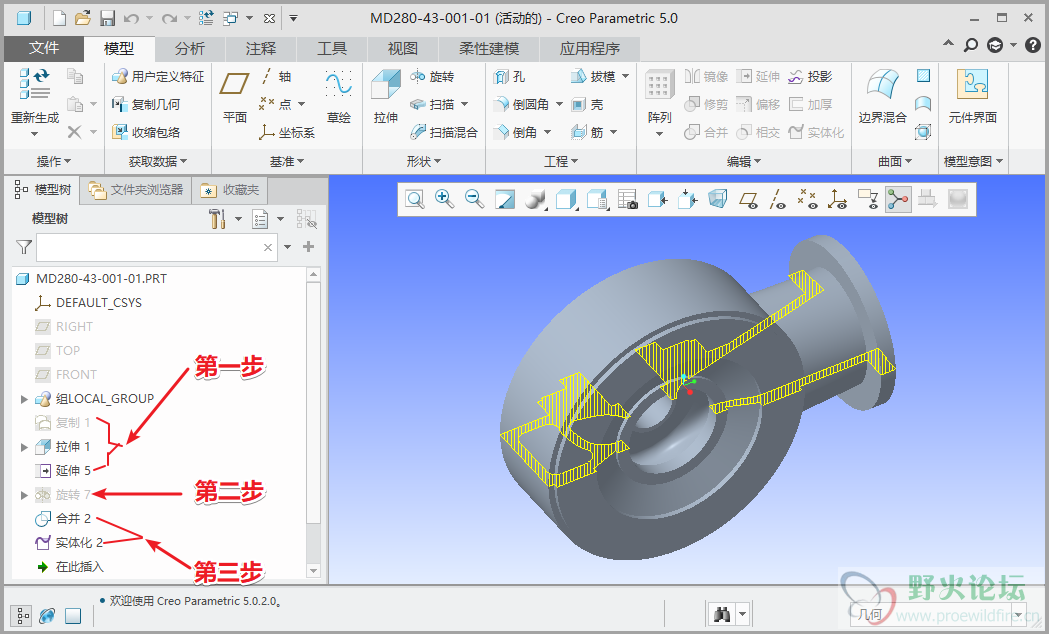
Task: Select the Hole (孔) tool
Action: click(x=510, y=76)
